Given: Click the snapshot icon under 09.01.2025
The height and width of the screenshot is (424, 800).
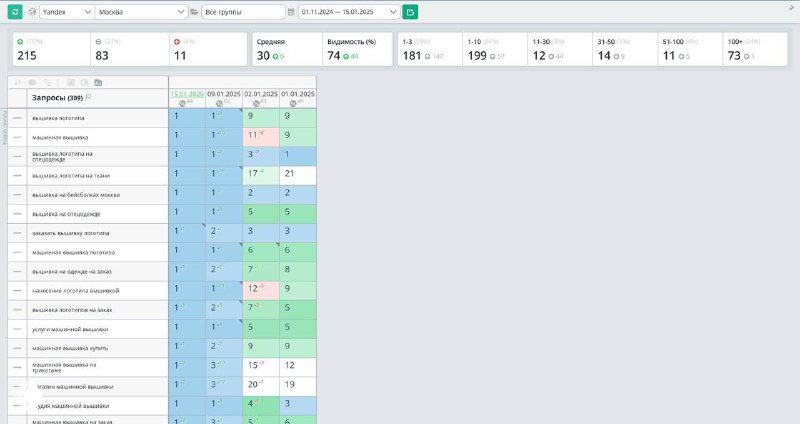Looking at the screenshot, I should point(219,104).
